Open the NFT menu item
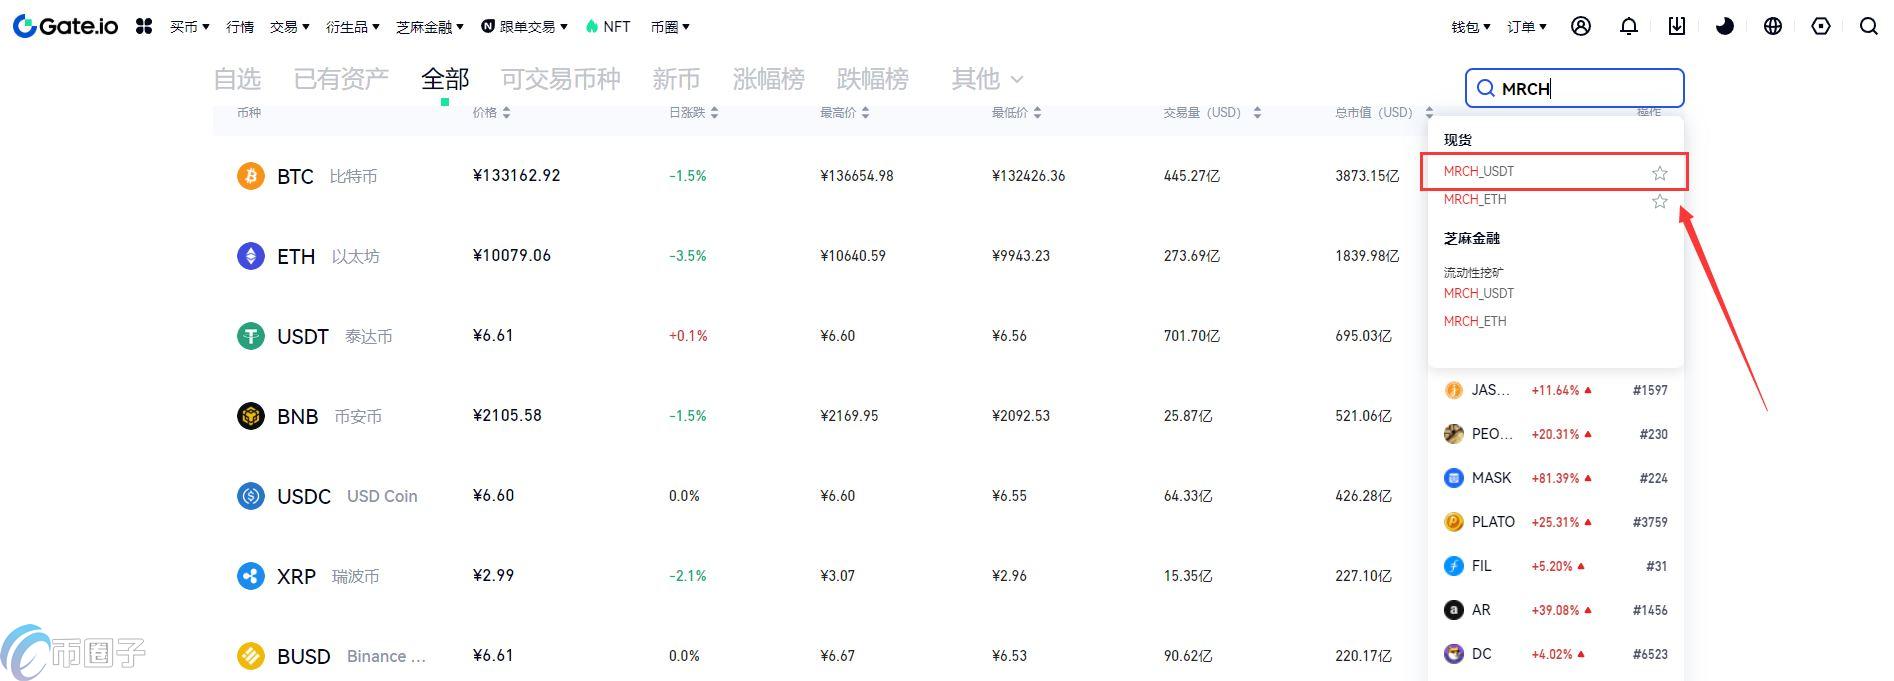The image size is (1894, 681). 608,27
